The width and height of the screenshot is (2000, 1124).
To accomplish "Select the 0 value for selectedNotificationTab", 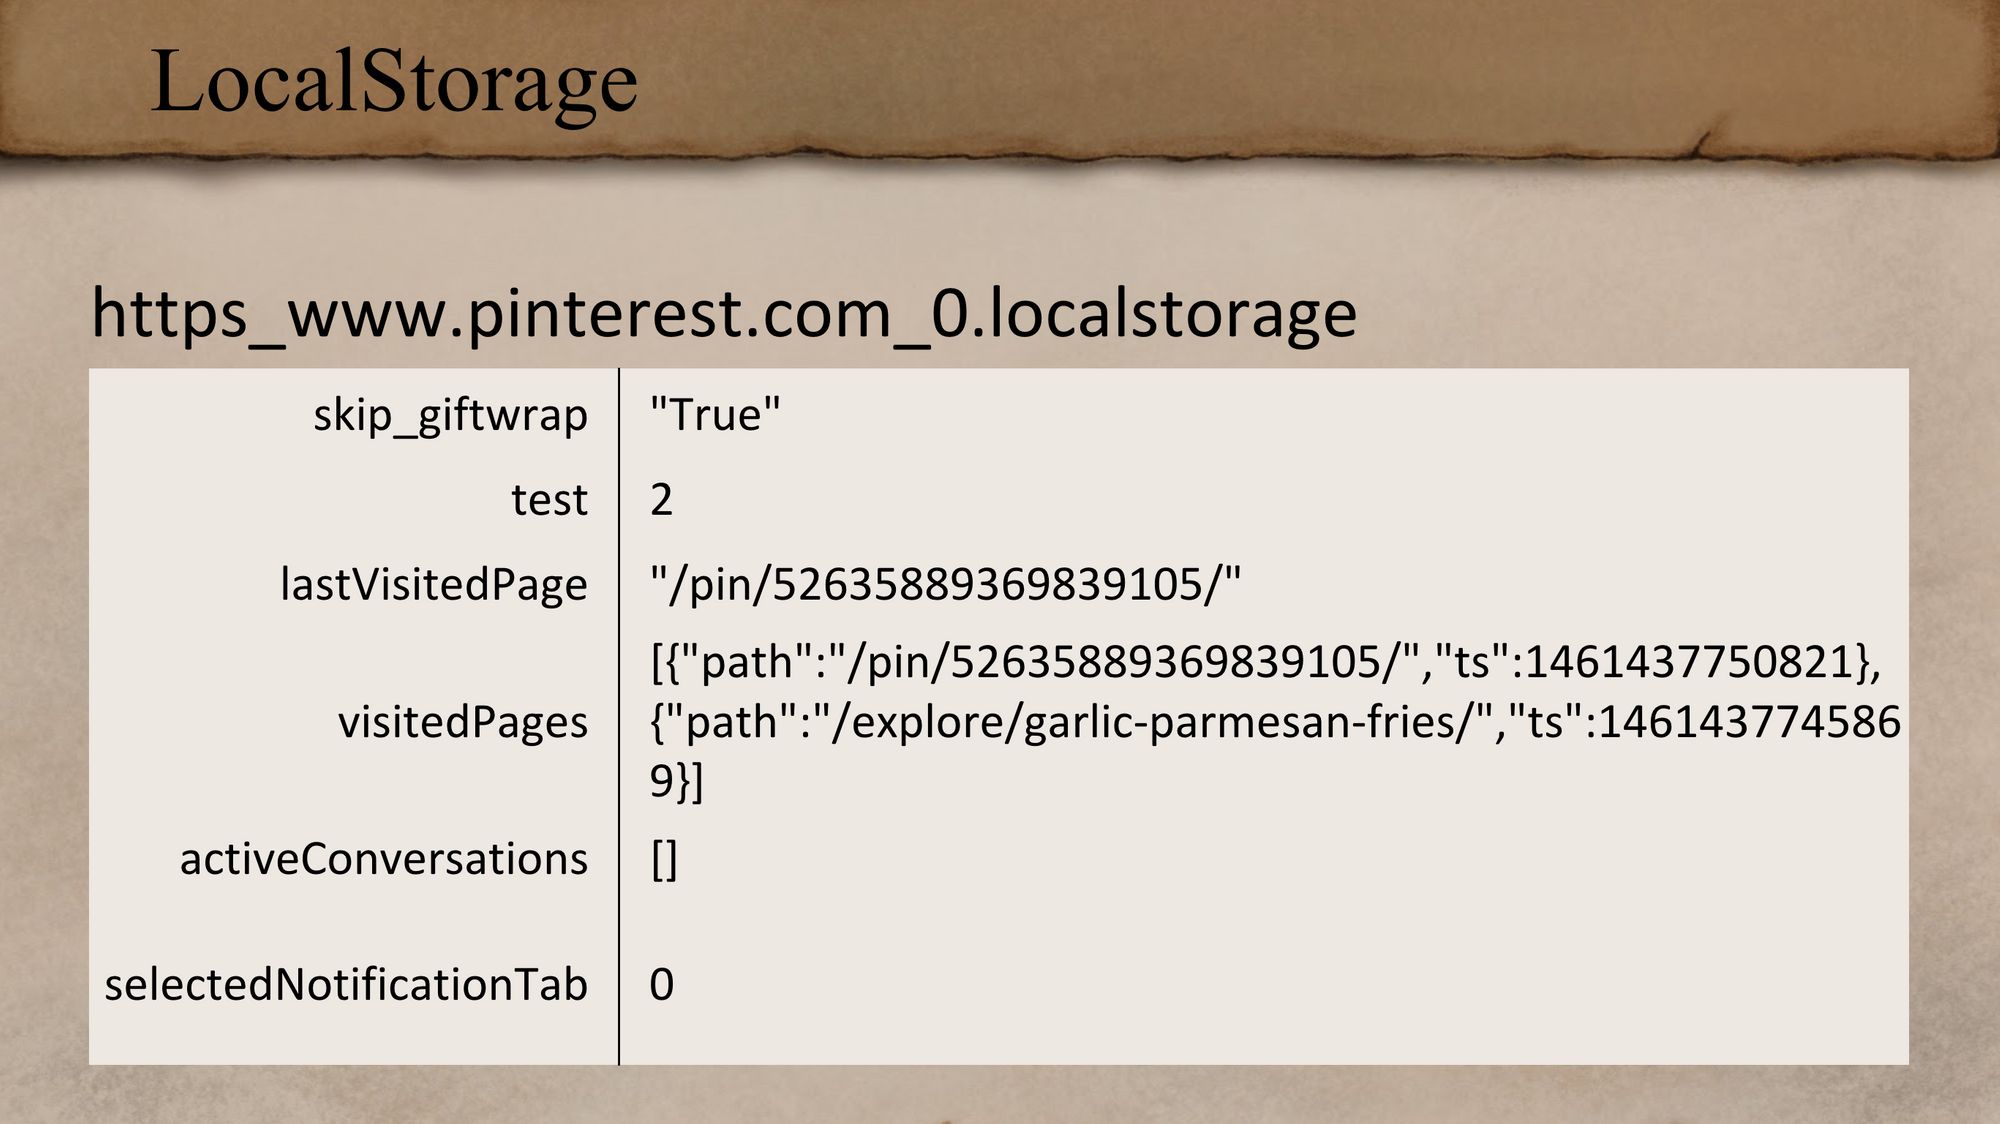I will tap(661, 985).
